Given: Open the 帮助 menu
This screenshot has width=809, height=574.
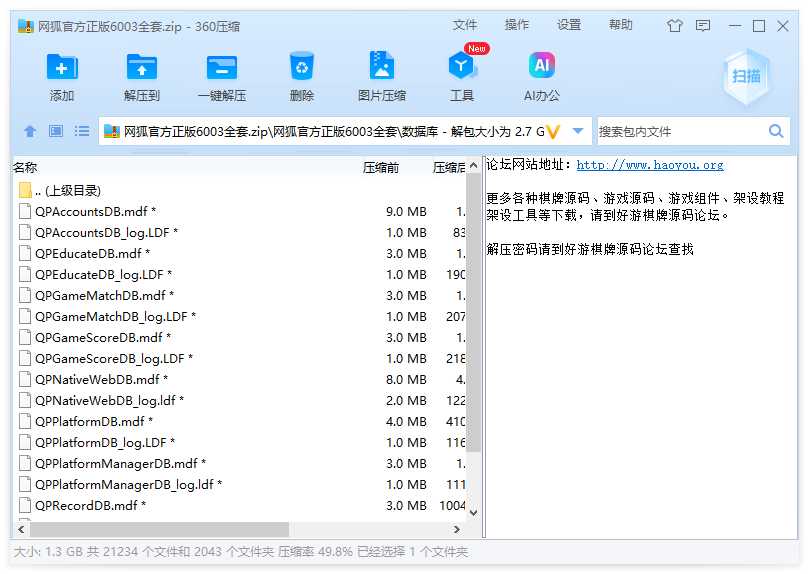Looking at the screenshot, I should 621,25.
